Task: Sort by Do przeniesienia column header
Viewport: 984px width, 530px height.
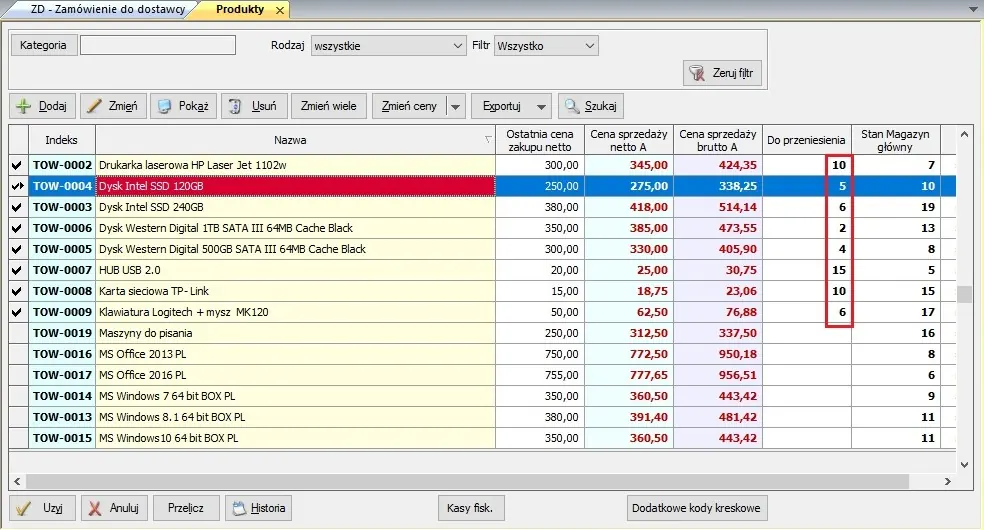Action: tap(806, 140)
